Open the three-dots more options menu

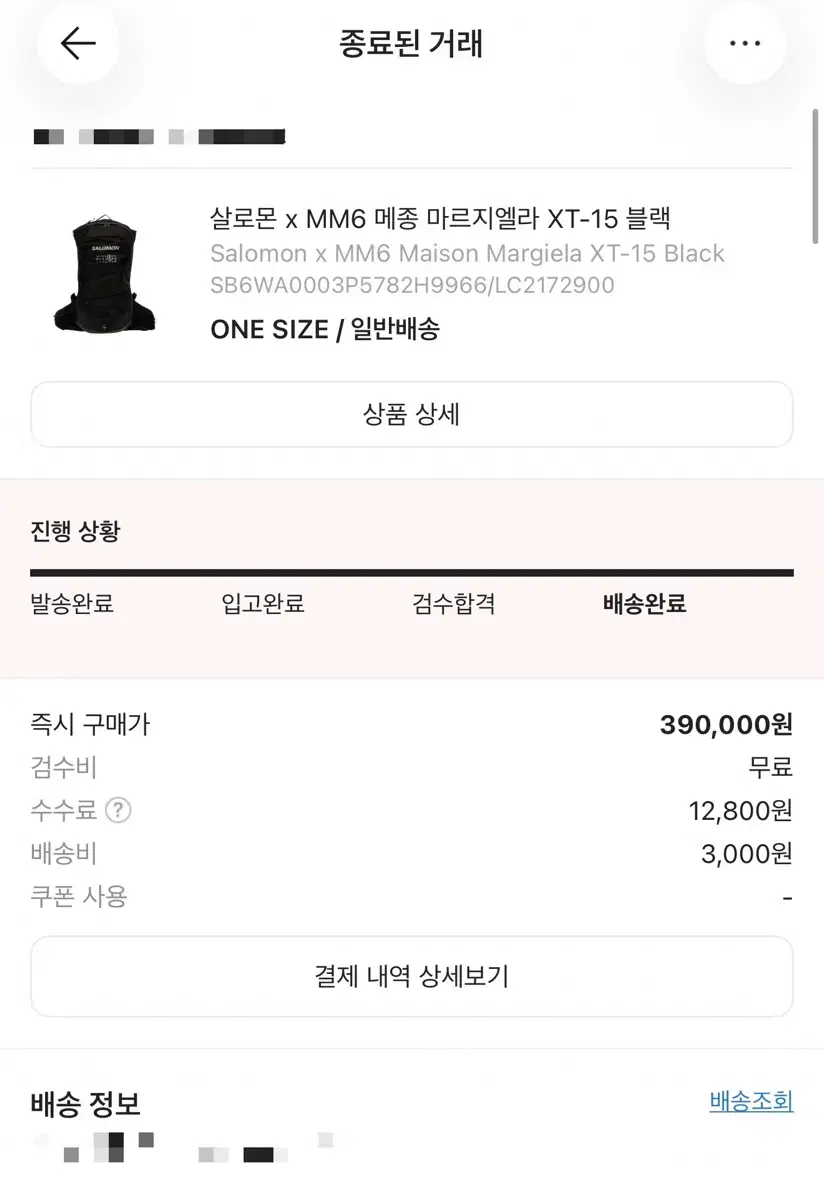(x=745, y=43)
